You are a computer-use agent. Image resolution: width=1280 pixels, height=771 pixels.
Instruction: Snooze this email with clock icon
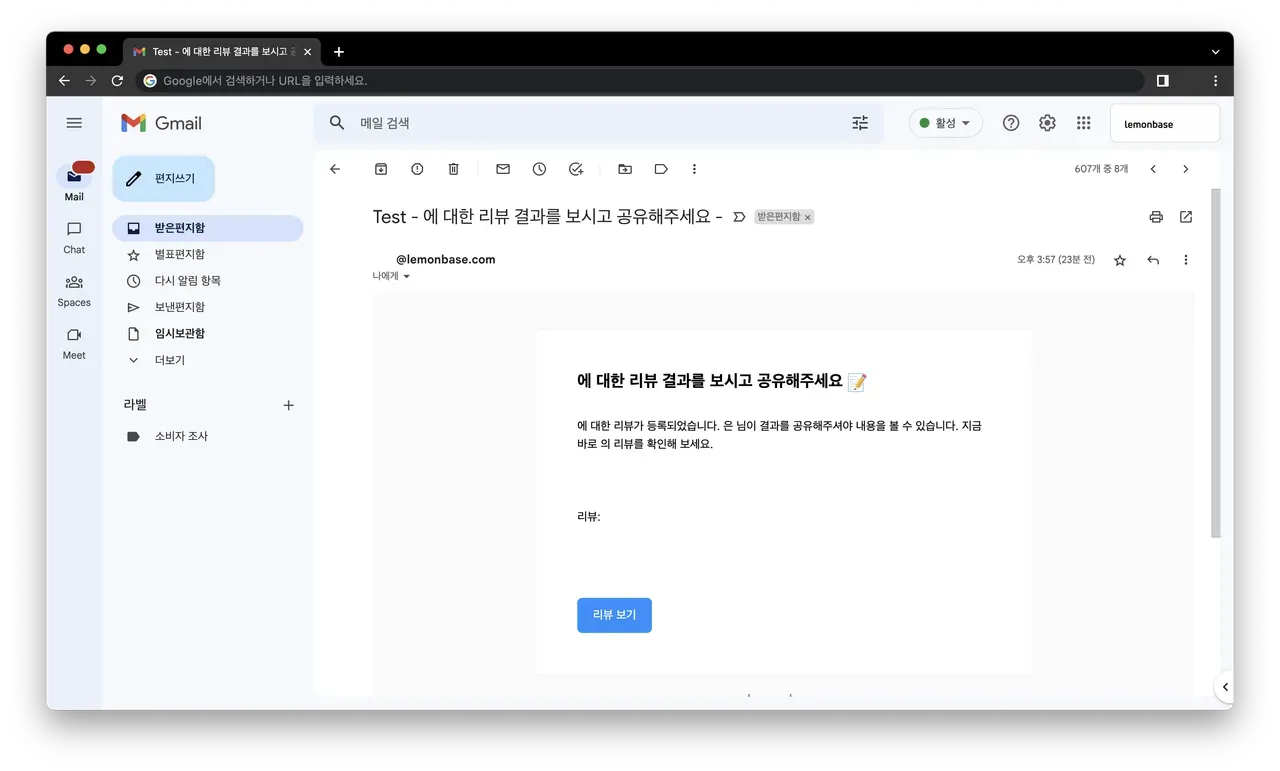pos(539,169)
